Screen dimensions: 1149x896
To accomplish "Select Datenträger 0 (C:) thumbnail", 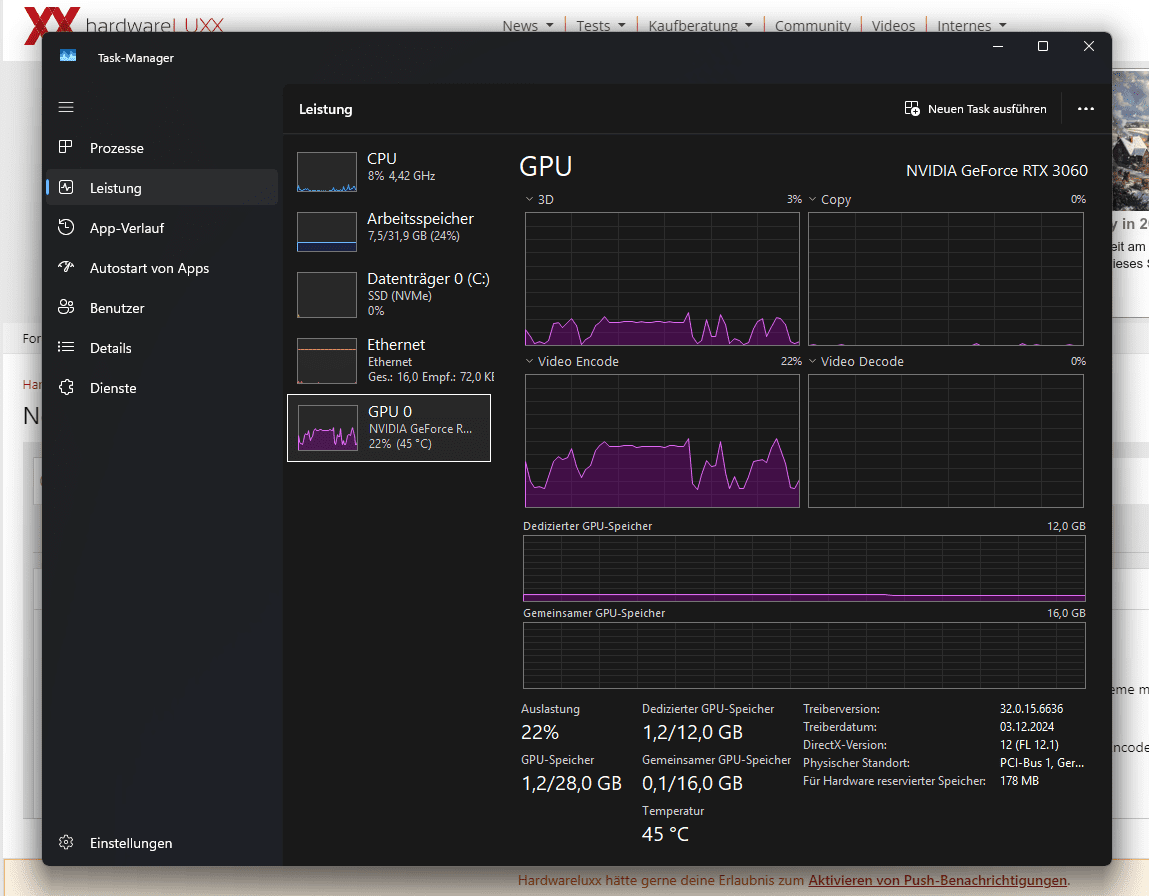I will point(327,295).
